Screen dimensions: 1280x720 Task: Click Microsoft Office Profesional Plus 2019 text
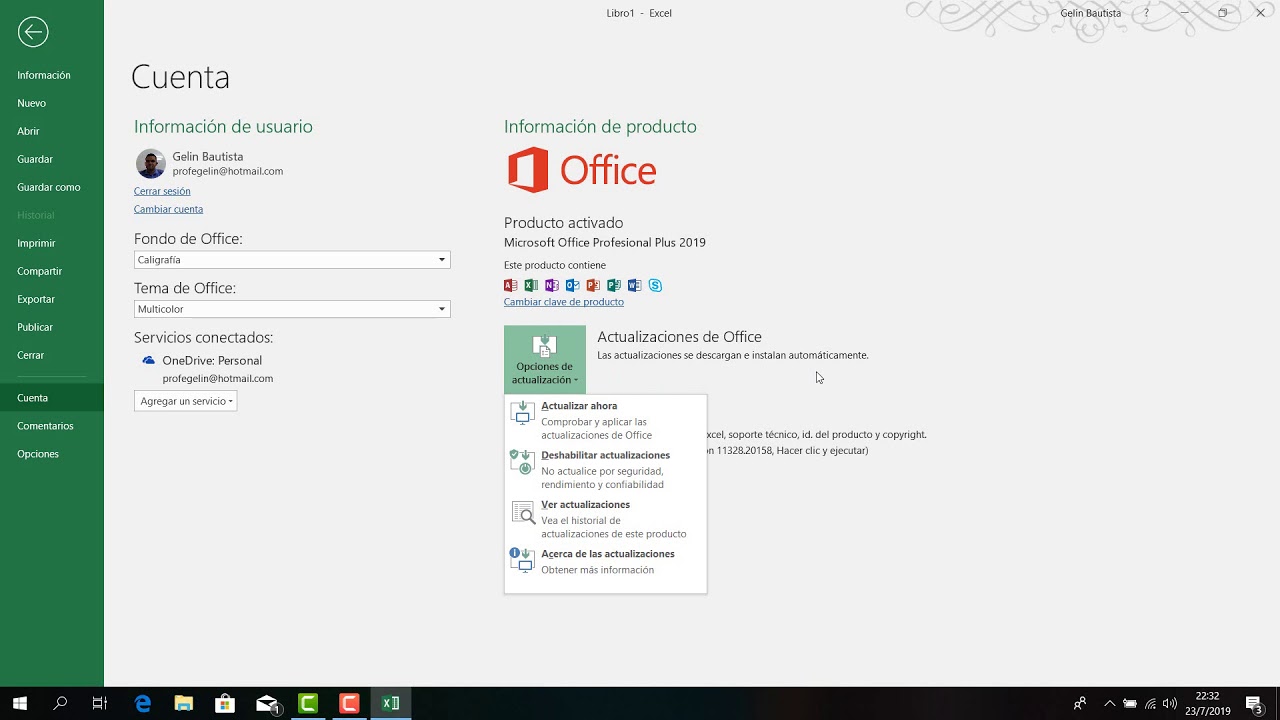pos(605,242)
